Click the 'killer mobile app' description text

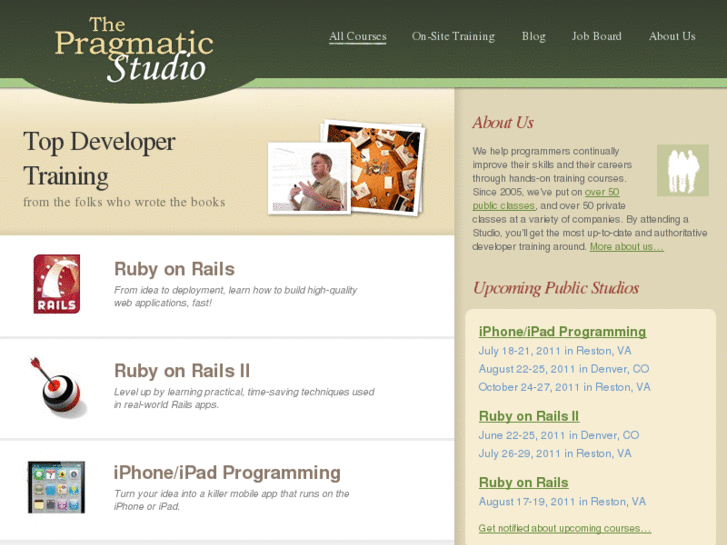(x=232, y=500)
